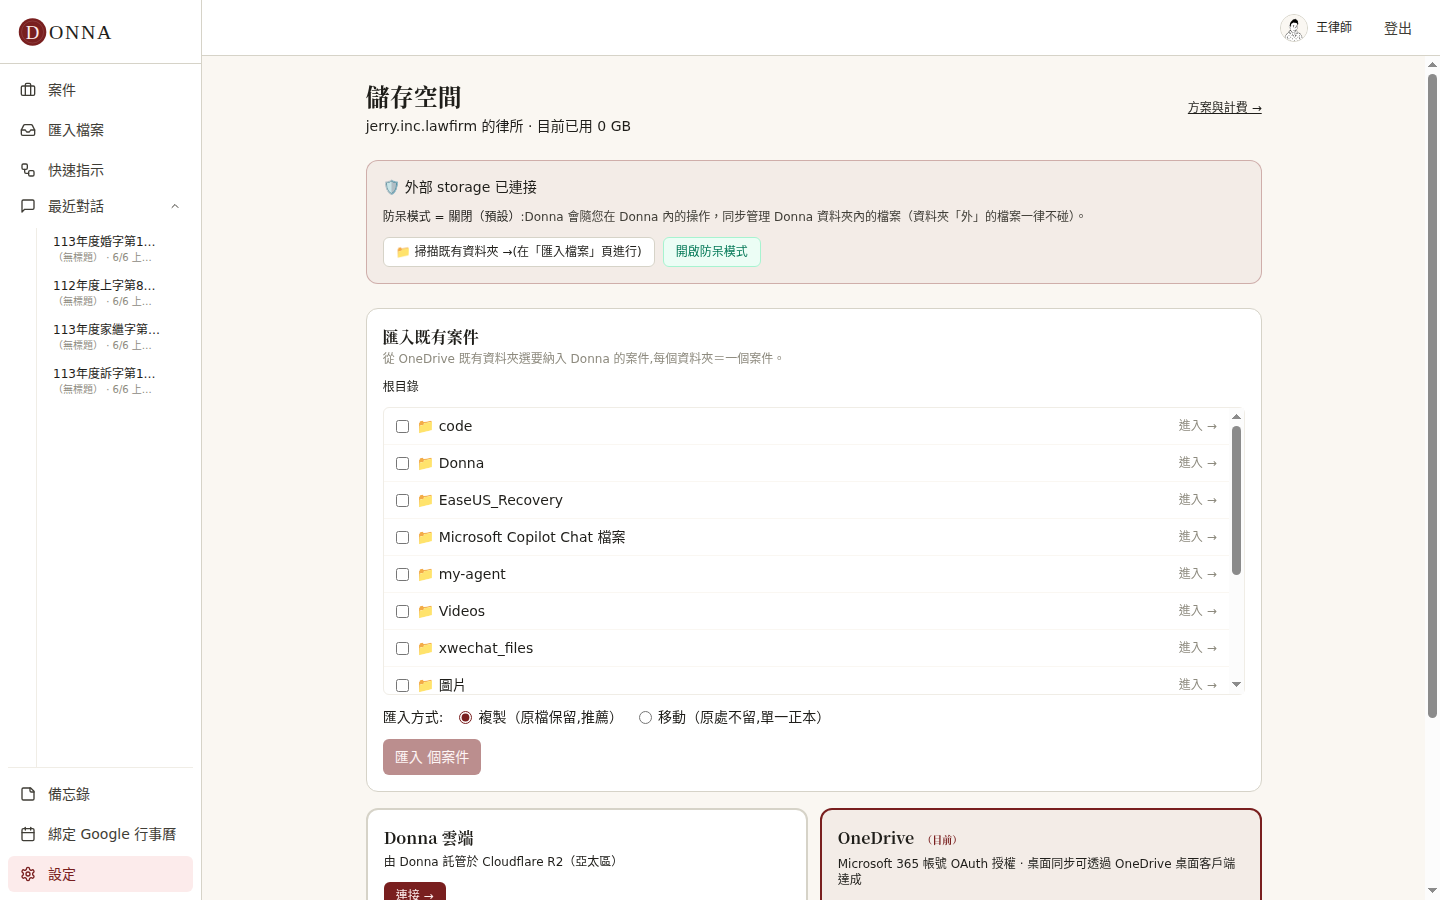Image resolution: width=1440 pixels, height=900 pixels.
Task: Click the folder list scroll-down arrow
Action: (x=1236, y=685)
